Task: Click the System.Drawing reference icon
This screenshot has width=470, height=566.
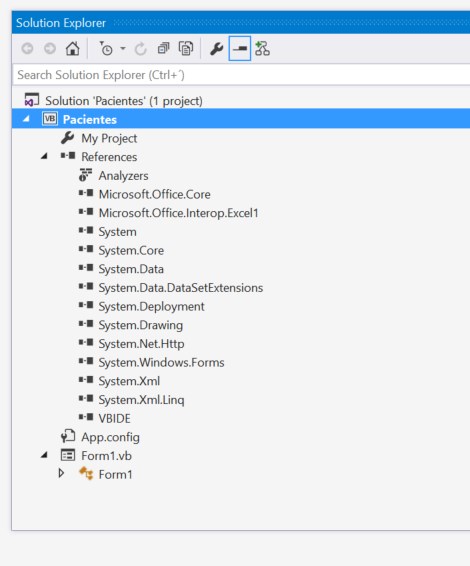Action: [86, 324]
